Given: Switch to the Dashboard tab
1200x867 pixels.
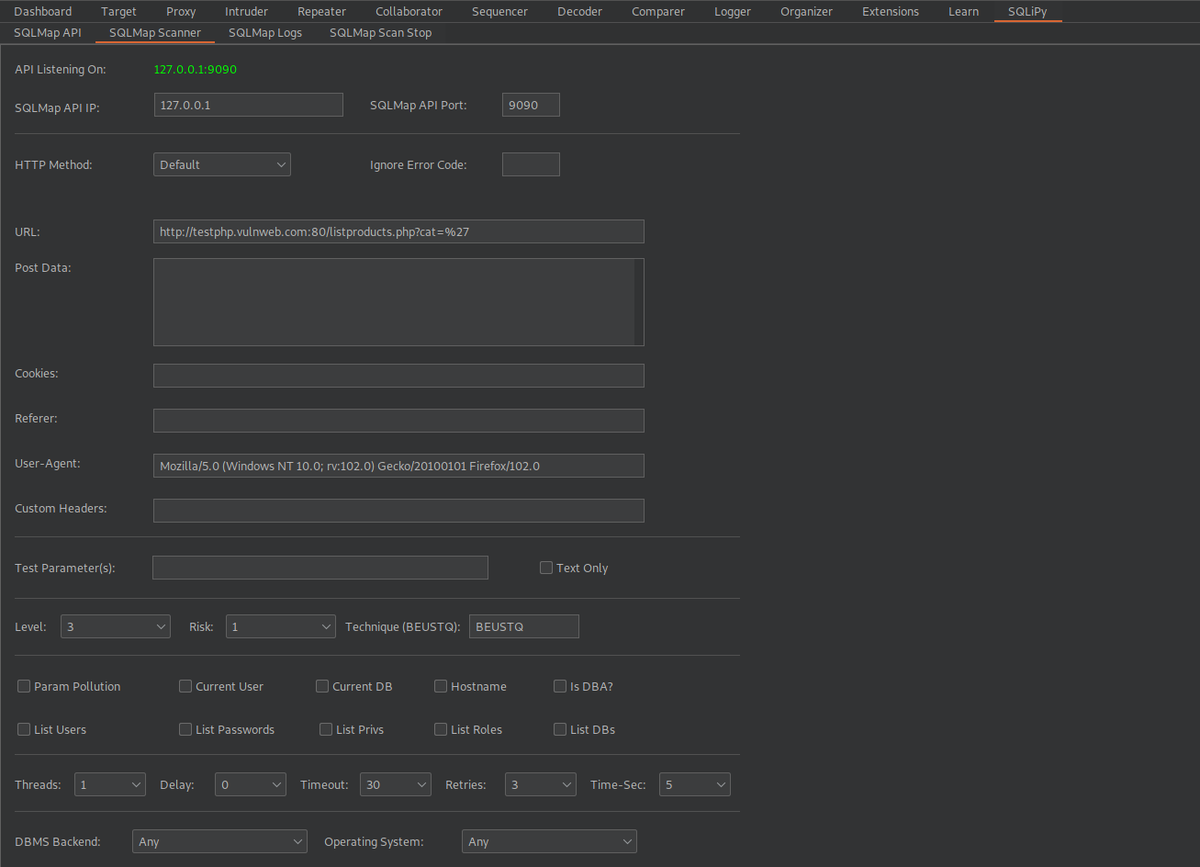Looking at the screenshot, I should pos(43,12).
